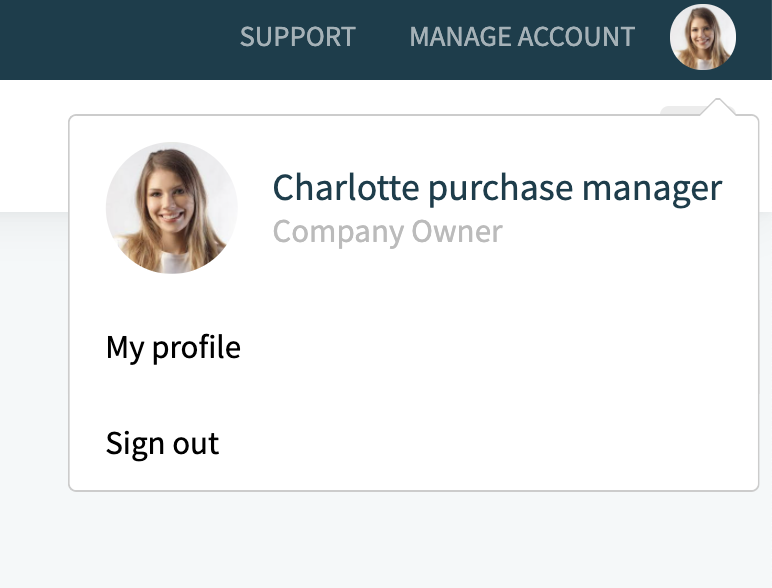Go to MANAGE ACCOUNT
This screenshot has width=772, height=588.
pos(522,37)
